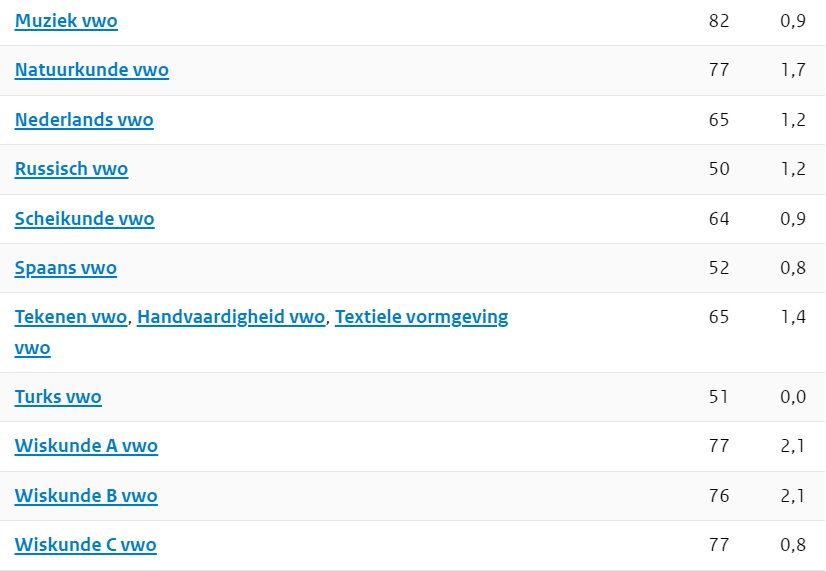Open the Wiskunde C vwo link

(x=85, y=545)
